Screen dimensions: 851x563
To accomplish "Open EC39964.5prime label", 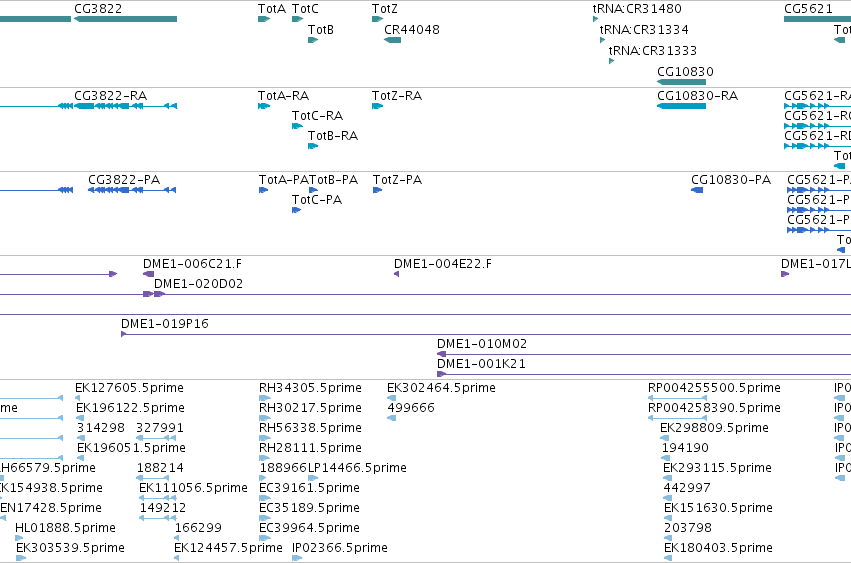I will (309, 528).
